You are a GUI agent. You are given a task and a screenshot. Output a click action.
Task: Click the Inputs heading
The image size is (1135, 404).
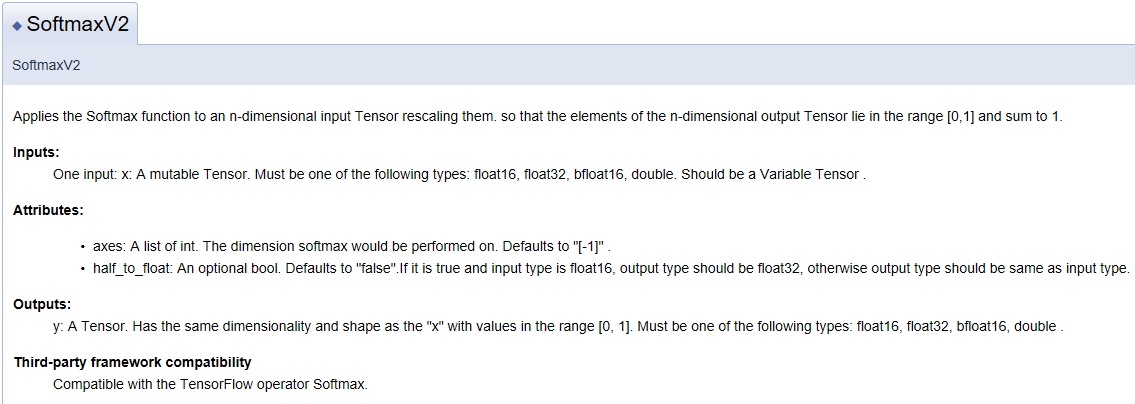[36, 153]
